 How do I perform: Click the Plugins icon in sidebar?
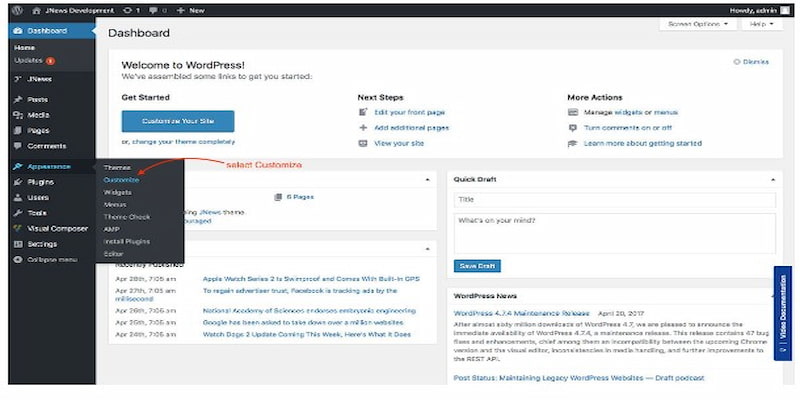18,182
